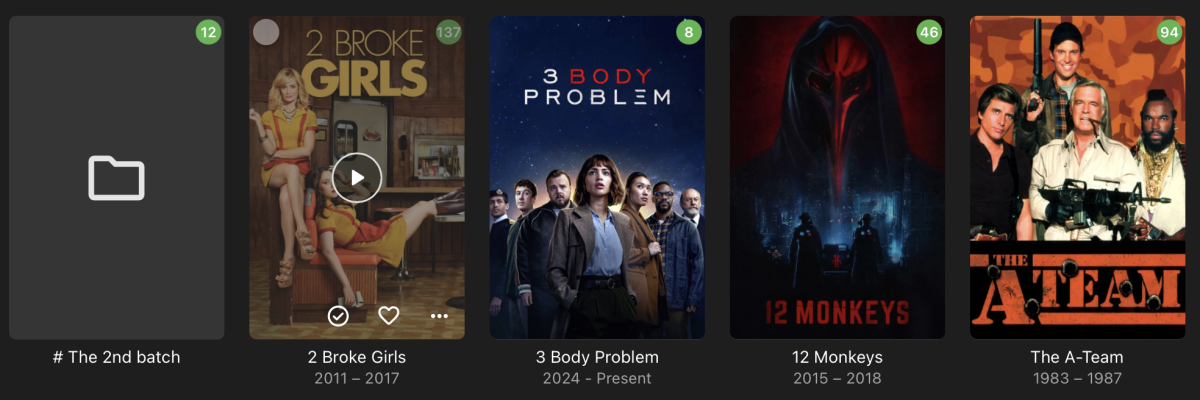Image resolution: width=1200 pixels, height=400 pixels.
Task: Open the more options menu on 2 Broke Girls
Action: (x=439, y=316)
